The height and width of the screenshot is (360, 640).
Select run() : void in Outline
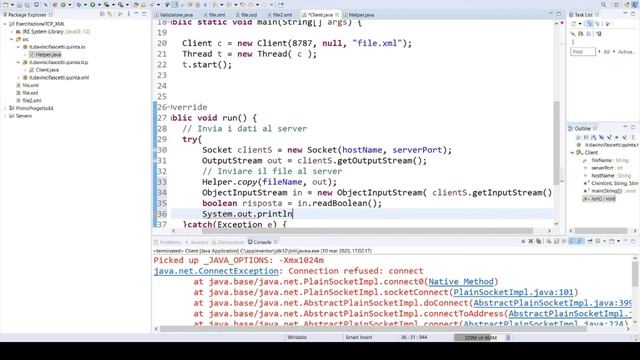599,199
